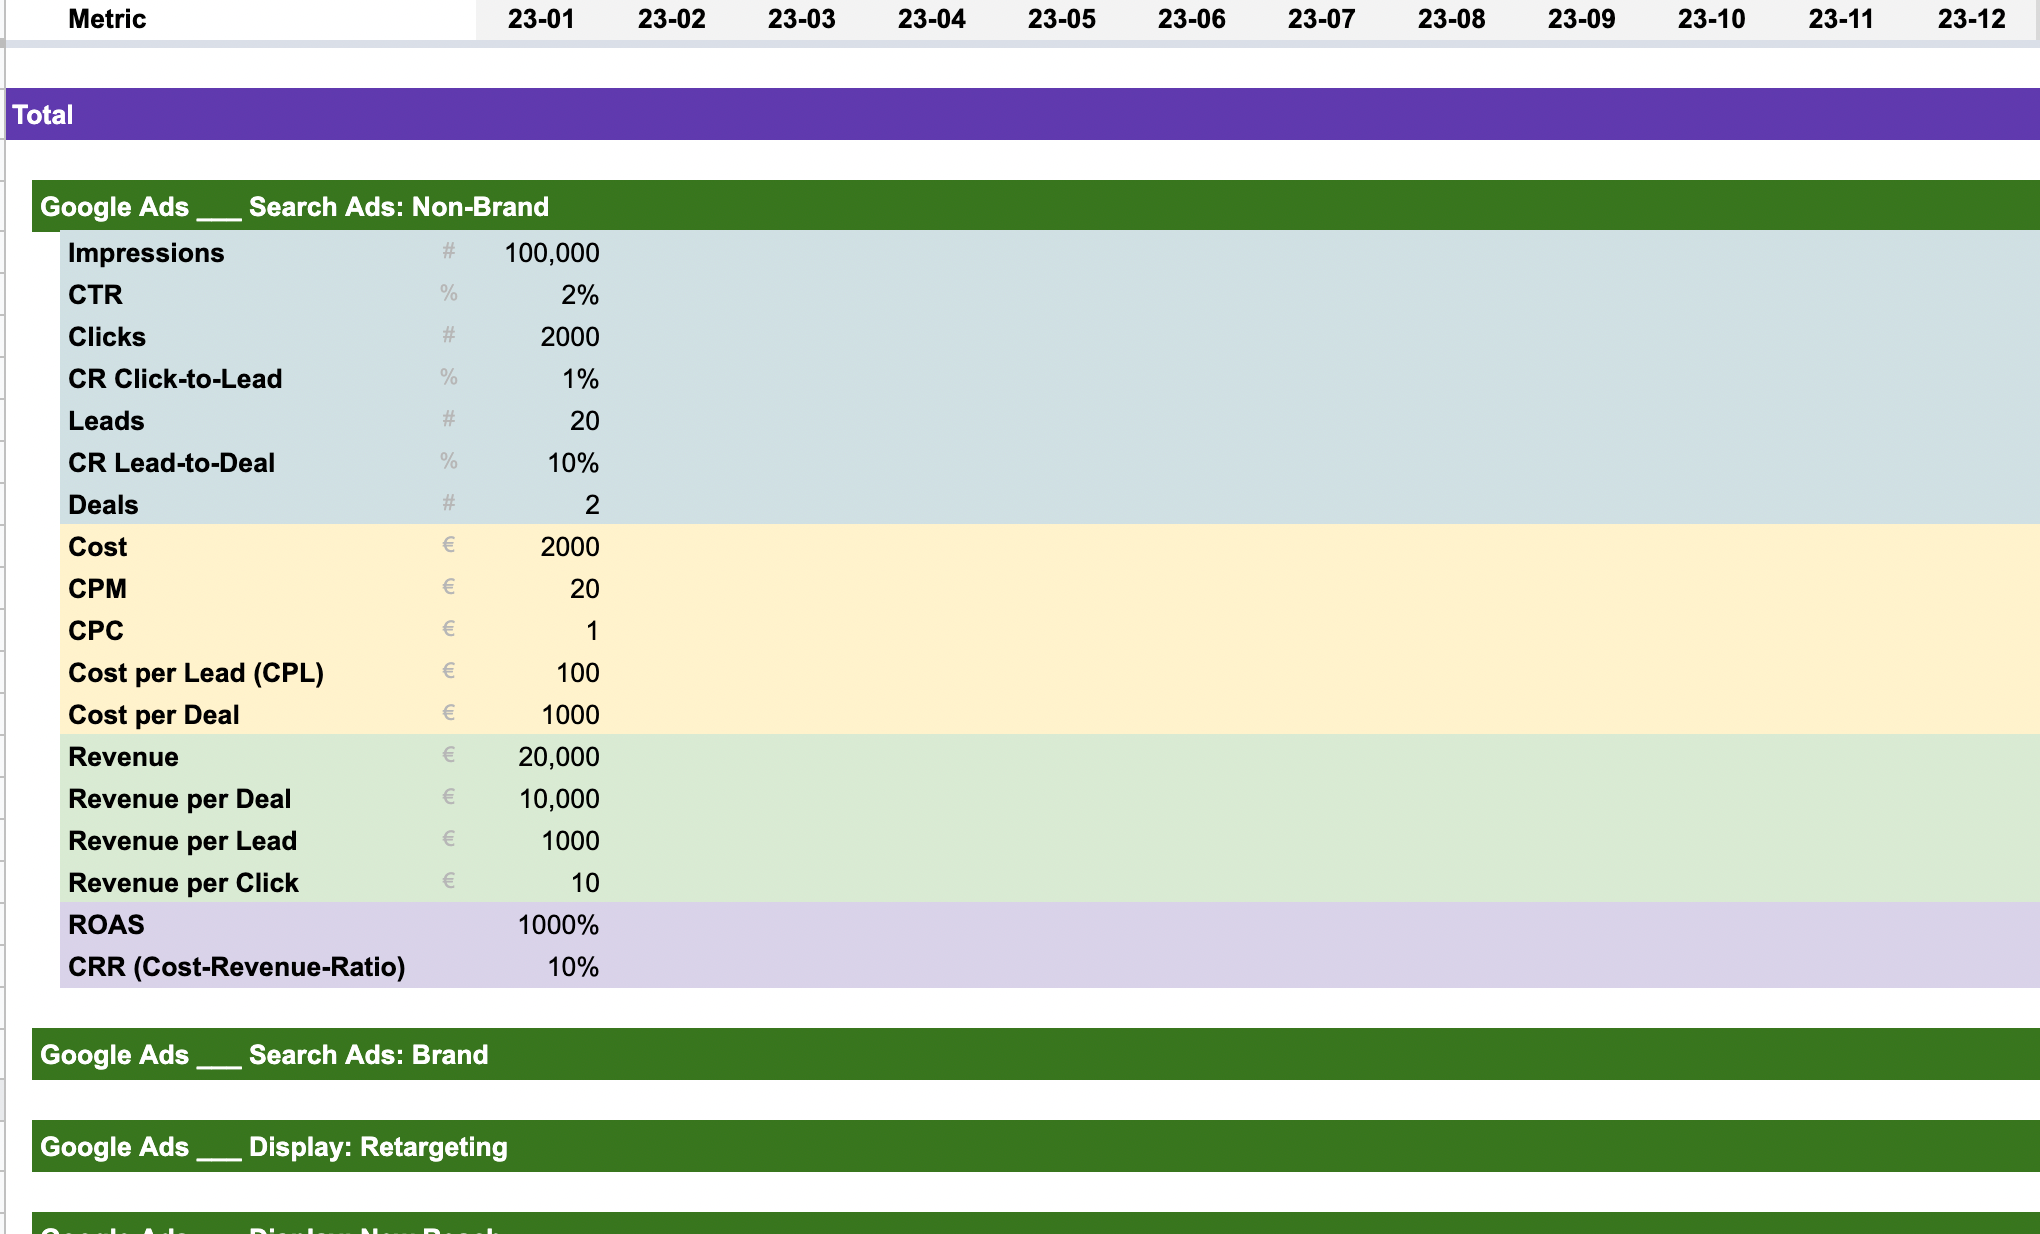This screenshot has height=1234, width=2040.
Task: Click the Leads row label
Action: [x=106, y=421]
